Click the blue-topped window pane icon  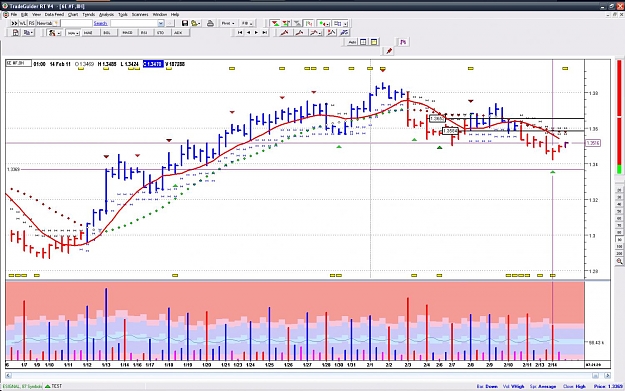(x=363, y=42)
